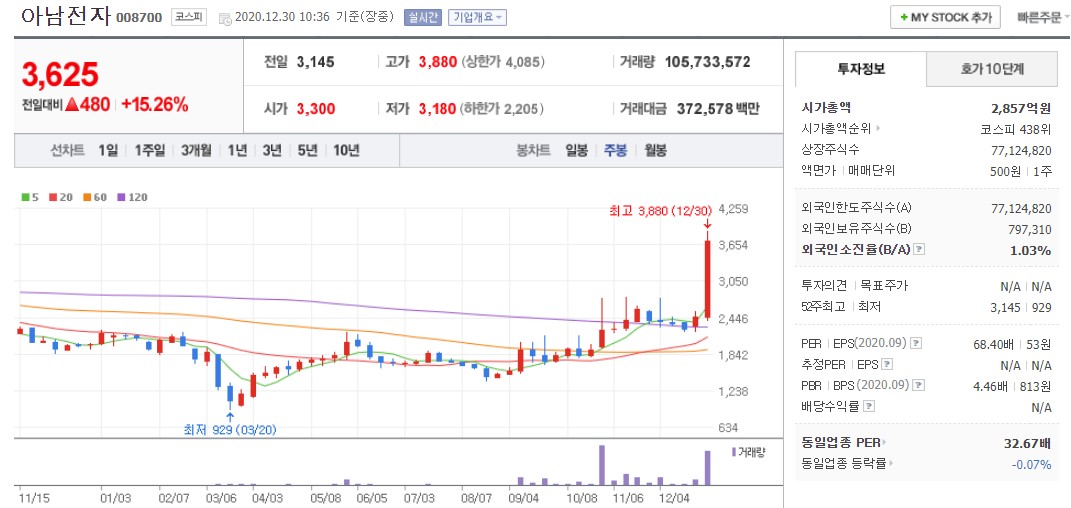Click the plus icon on MY STOCK 추가
The image size is (1071, 508).
904,17
